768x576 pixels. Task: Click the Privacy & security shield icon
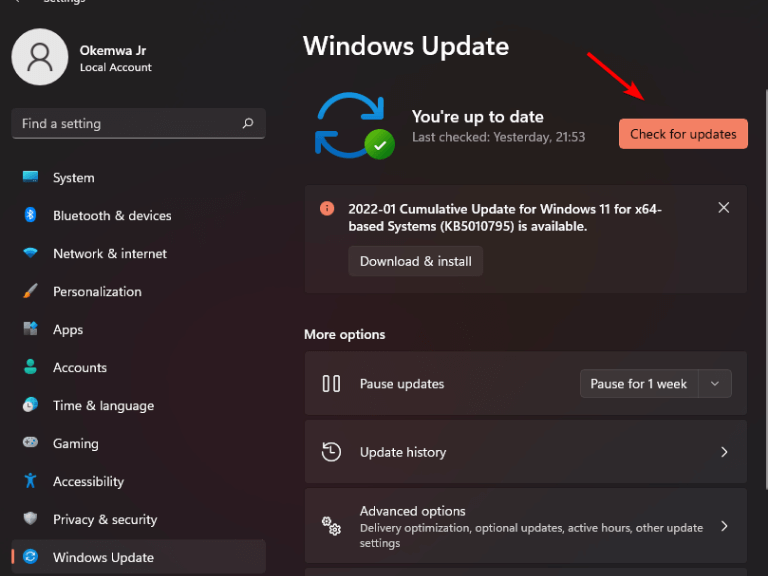[x=30, y=518]
